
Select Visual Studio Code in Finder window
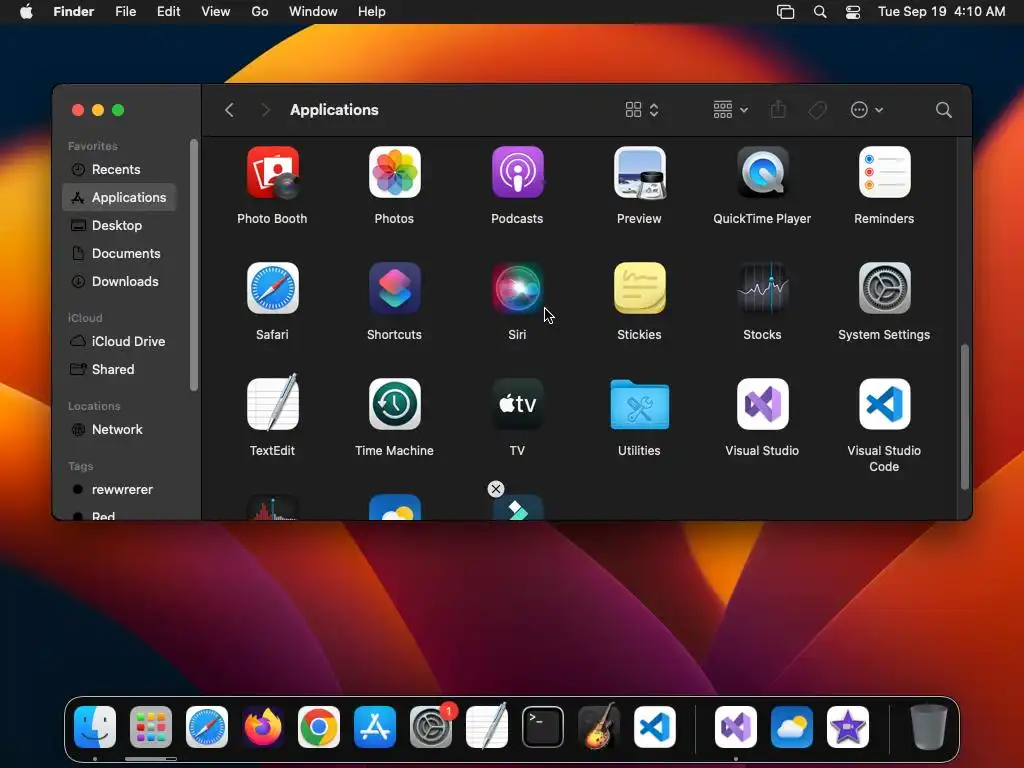pyautogui.click(x=884, y=404)
